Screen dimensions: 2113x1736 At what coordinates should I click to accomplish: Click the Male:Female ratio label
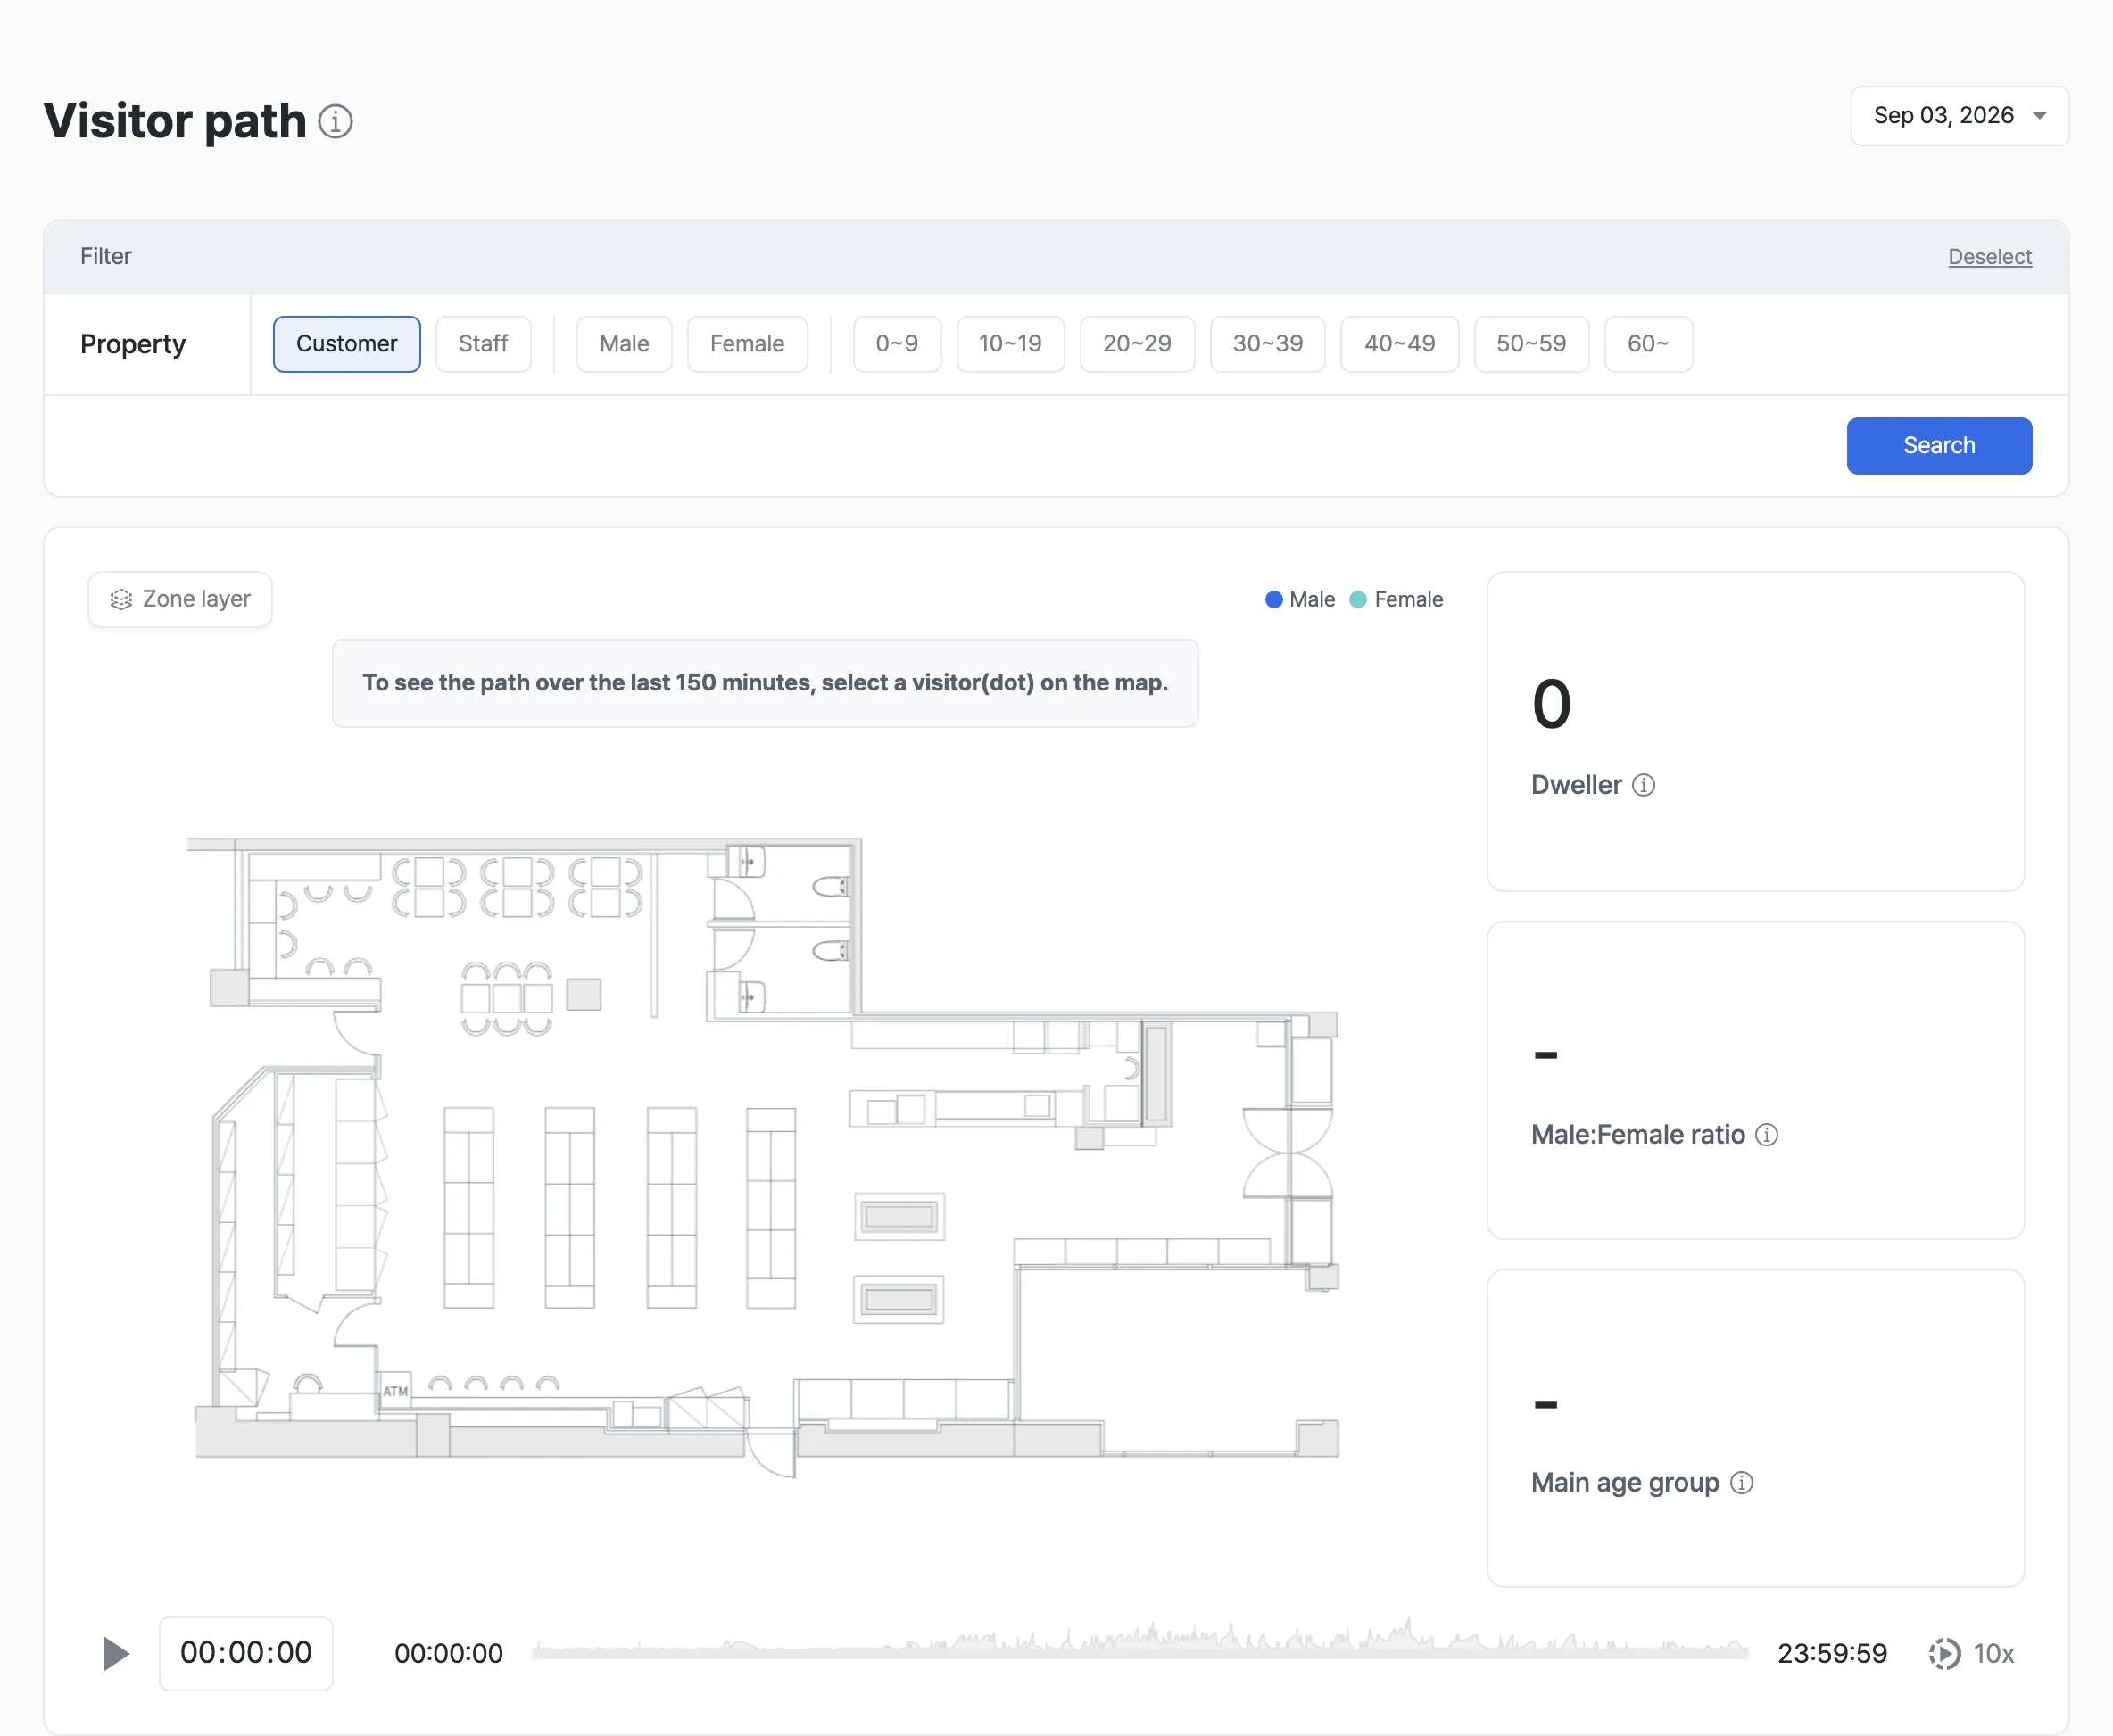(1638, 1135)
